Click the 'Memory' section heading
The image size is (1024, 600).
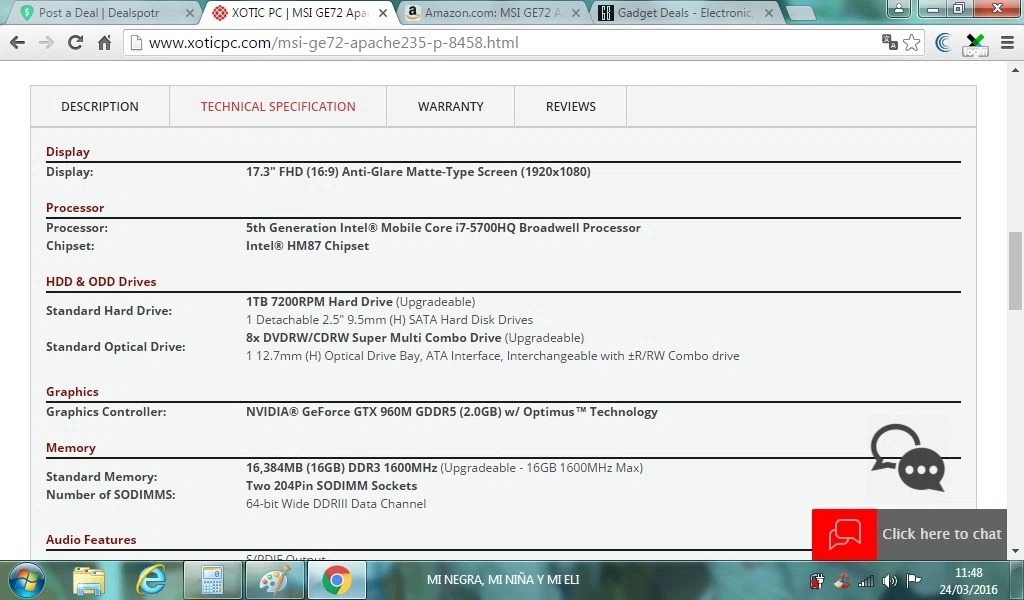point(71,448)
